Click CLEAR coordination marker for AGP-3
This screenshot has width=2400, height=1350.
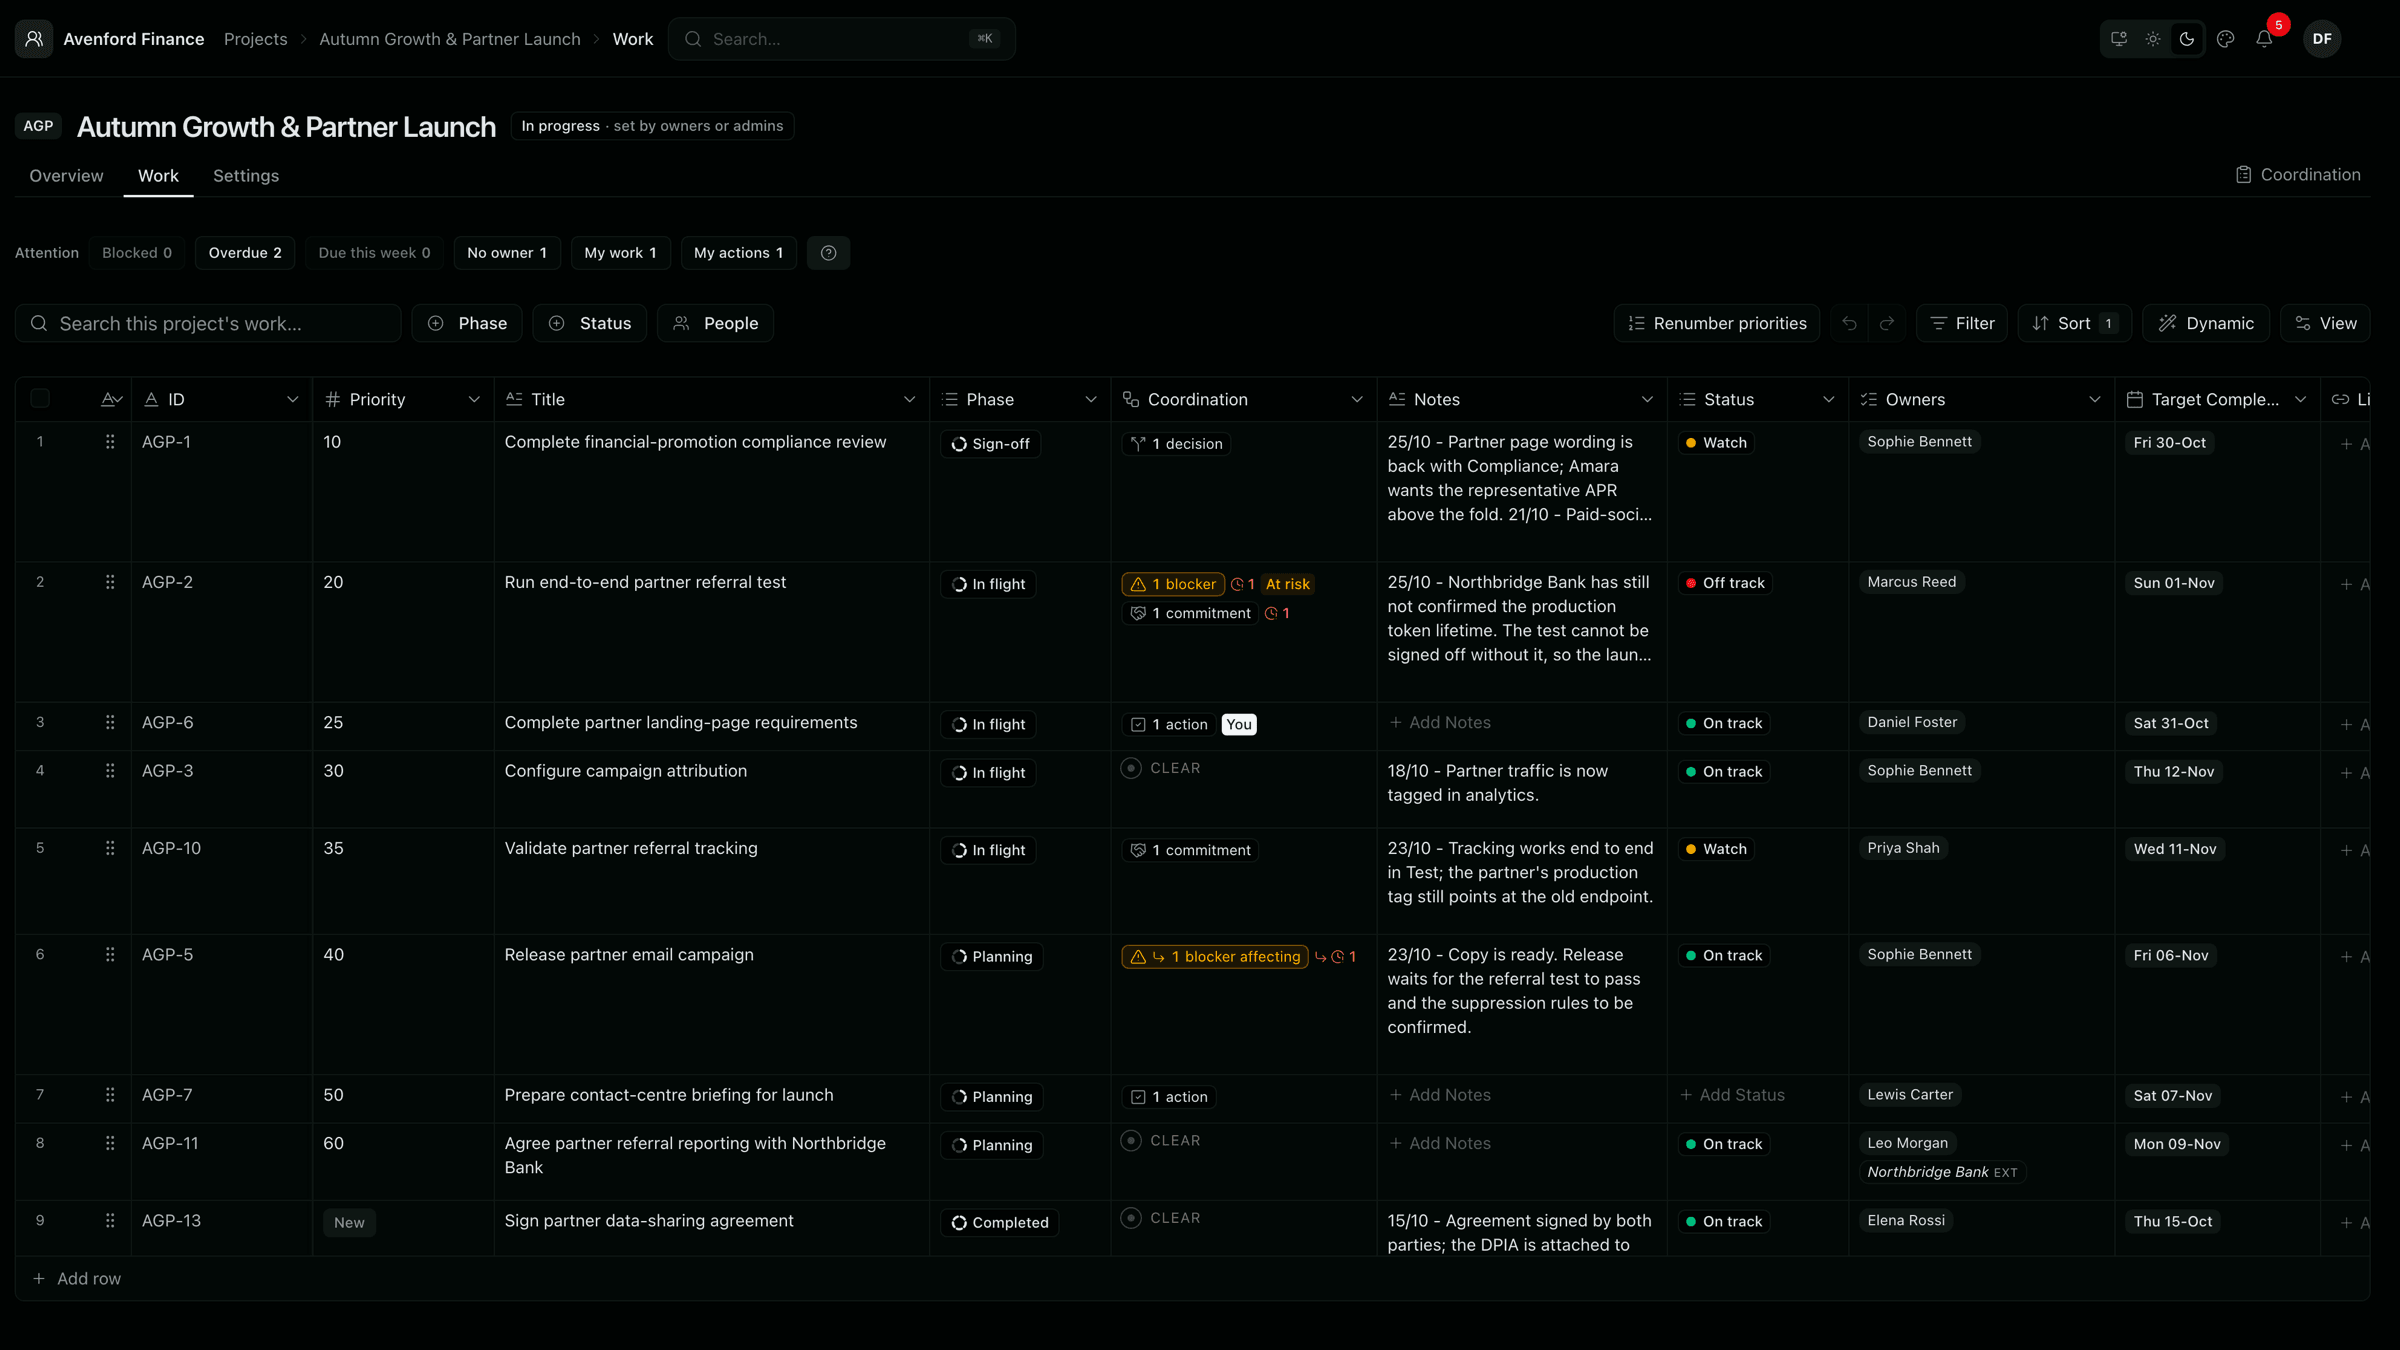click(x=1162, y=768)
